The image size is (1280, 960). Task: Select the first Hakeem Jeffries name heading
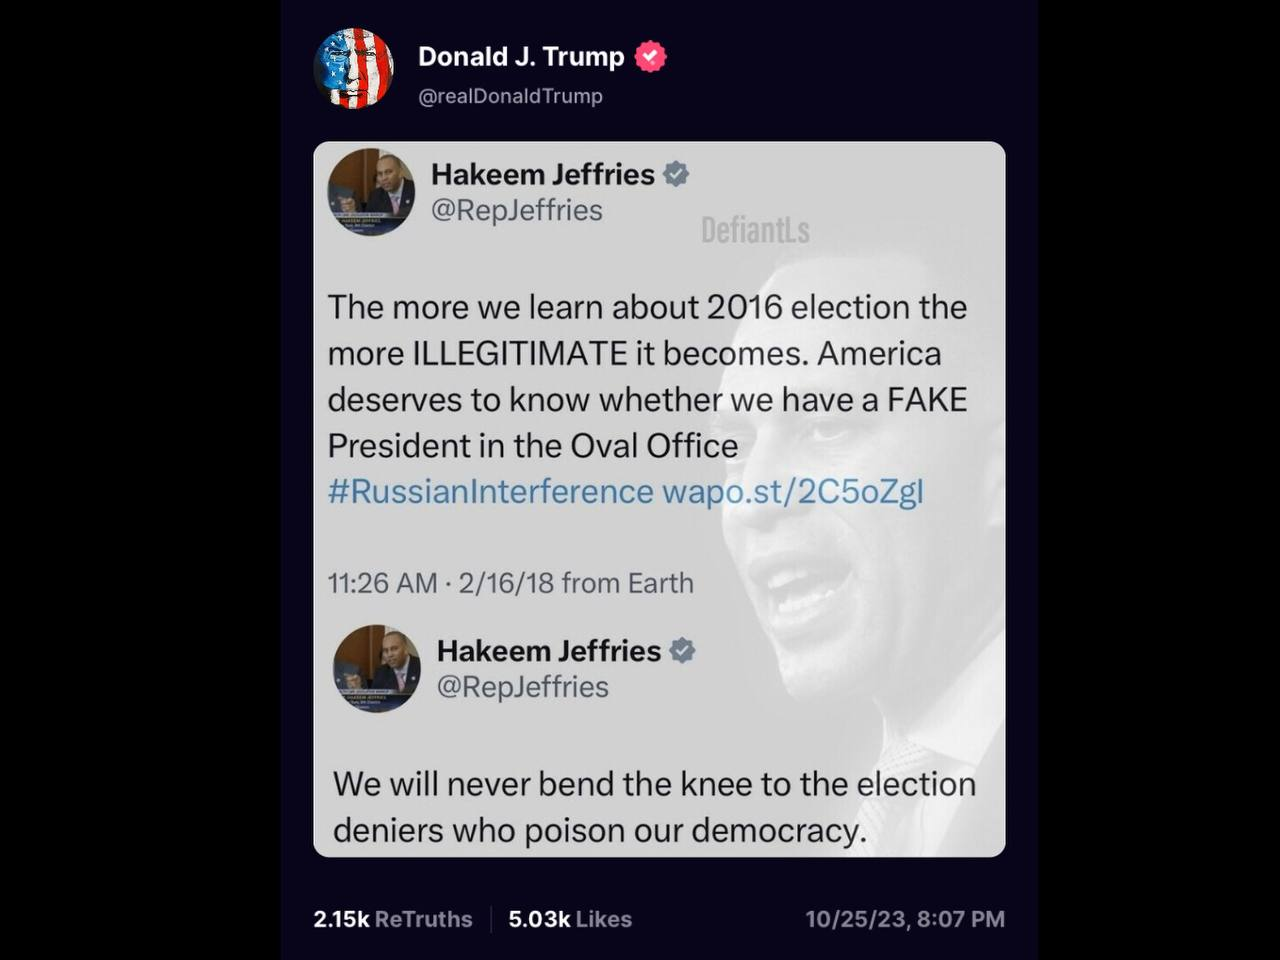point(542,174)
